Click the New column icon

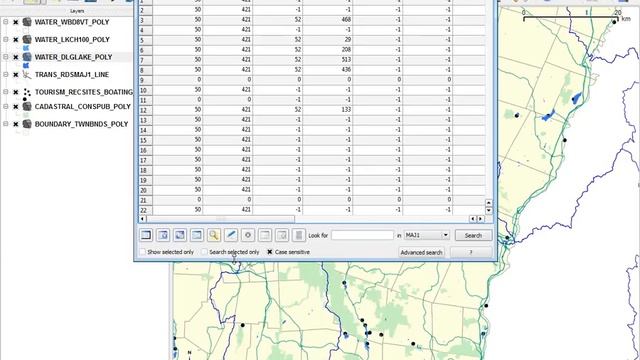[265, 235]
